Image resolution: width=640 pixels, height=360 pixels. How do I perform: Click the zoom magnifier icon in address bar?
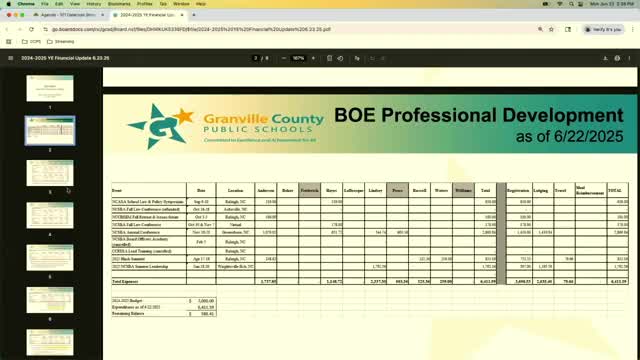540,29
